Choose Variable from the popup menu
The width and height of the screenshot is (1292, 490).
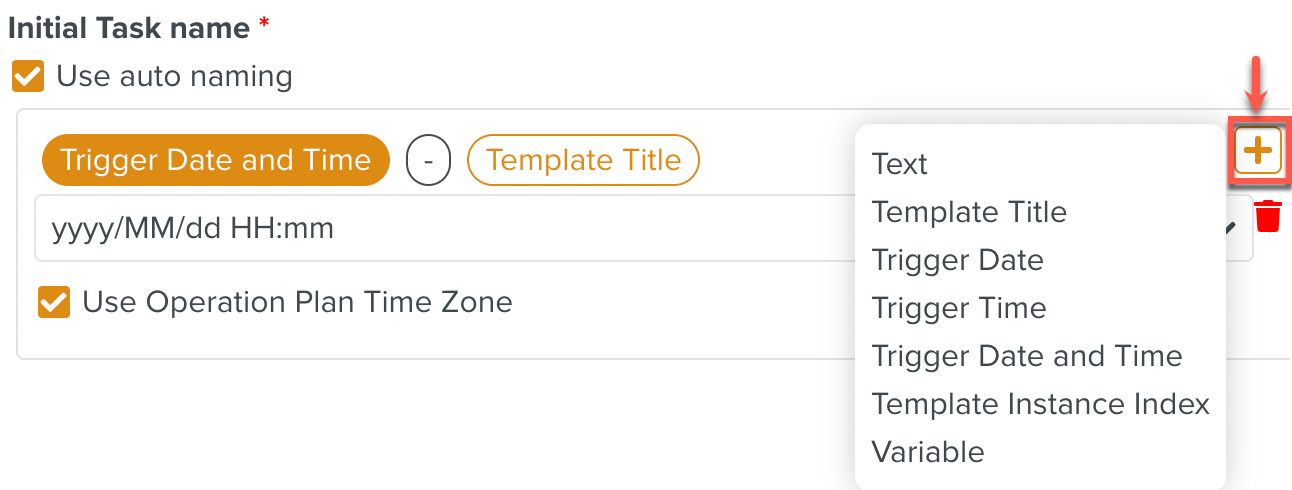coord(928,452)
